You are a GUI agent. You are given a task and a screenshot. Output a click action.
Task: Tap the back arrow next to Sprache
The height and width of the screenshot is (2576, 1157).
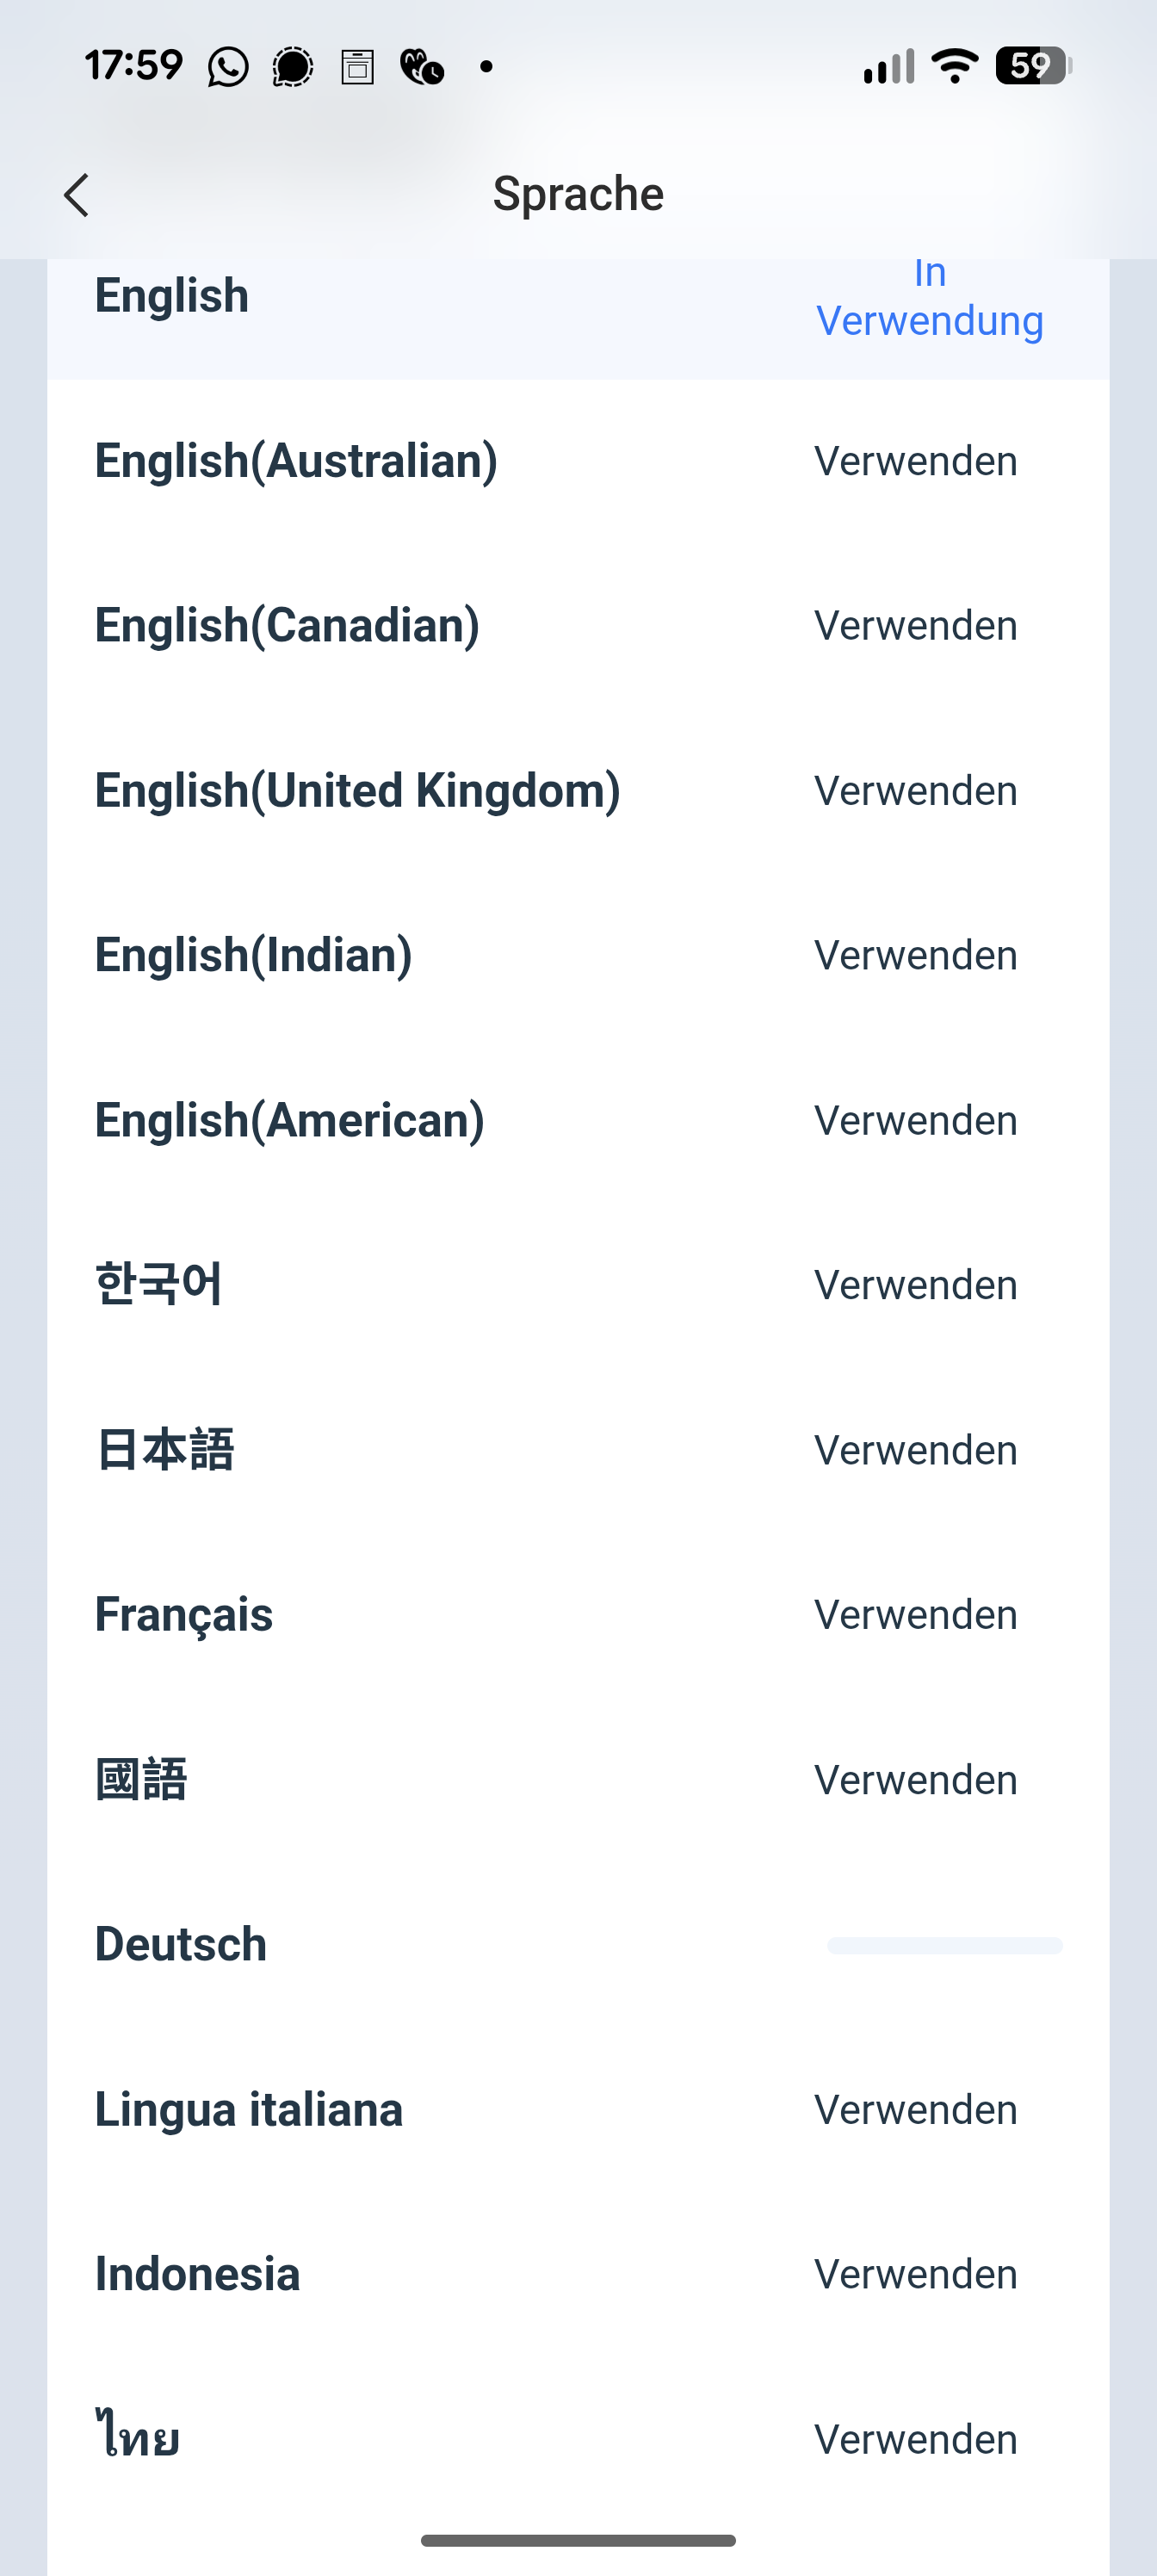point(77,195)
